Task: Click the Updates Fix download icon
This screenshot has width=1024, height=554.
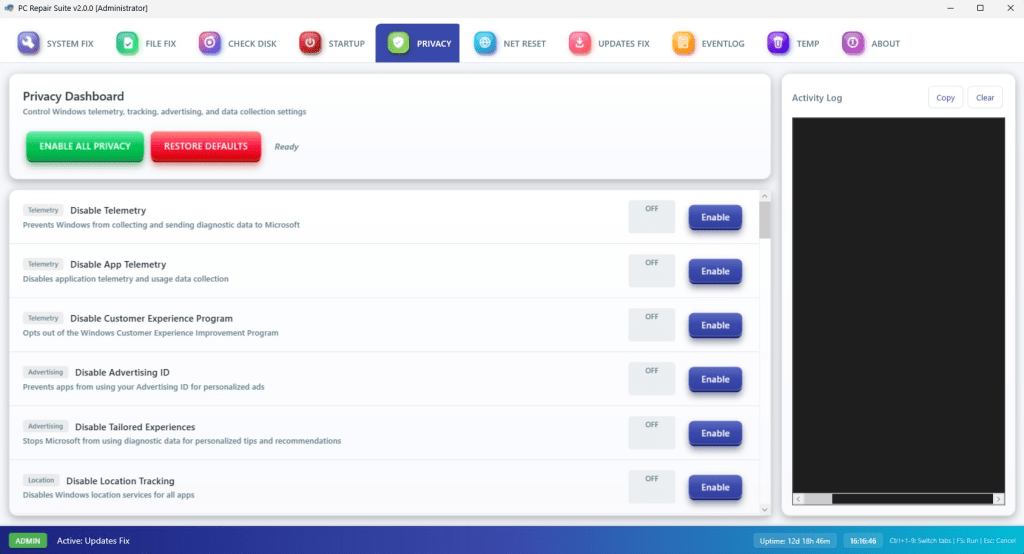Action: [x=580, y=43]
